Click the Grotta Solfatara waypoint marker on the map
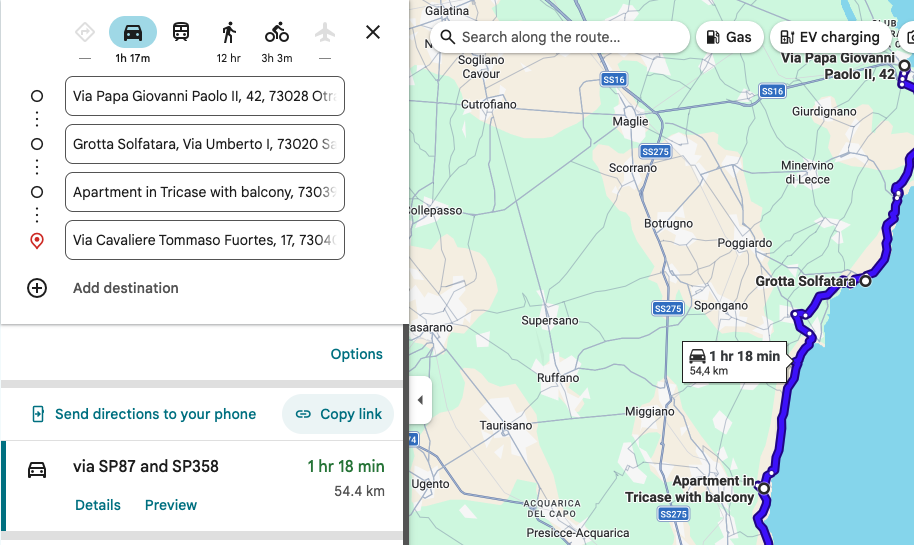Image resolution: width=914 pixels, height=545 pixels. [x=866, y=281]
